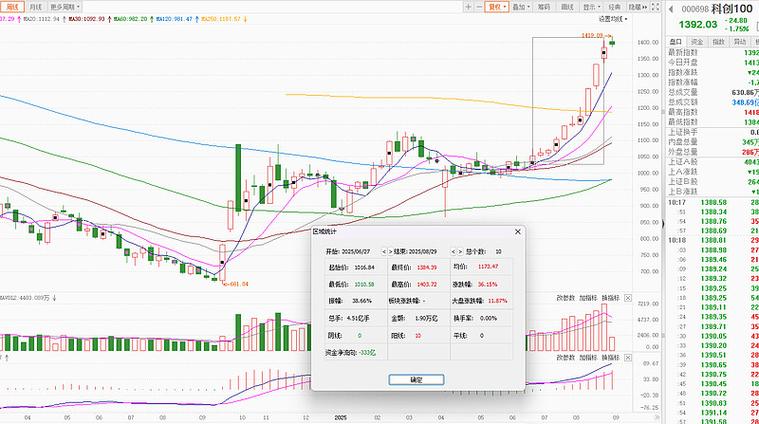The height and width of the screenshot is (424, 759).
Task: Open the 异动 tab in quote panel
Action: [739, 42]
